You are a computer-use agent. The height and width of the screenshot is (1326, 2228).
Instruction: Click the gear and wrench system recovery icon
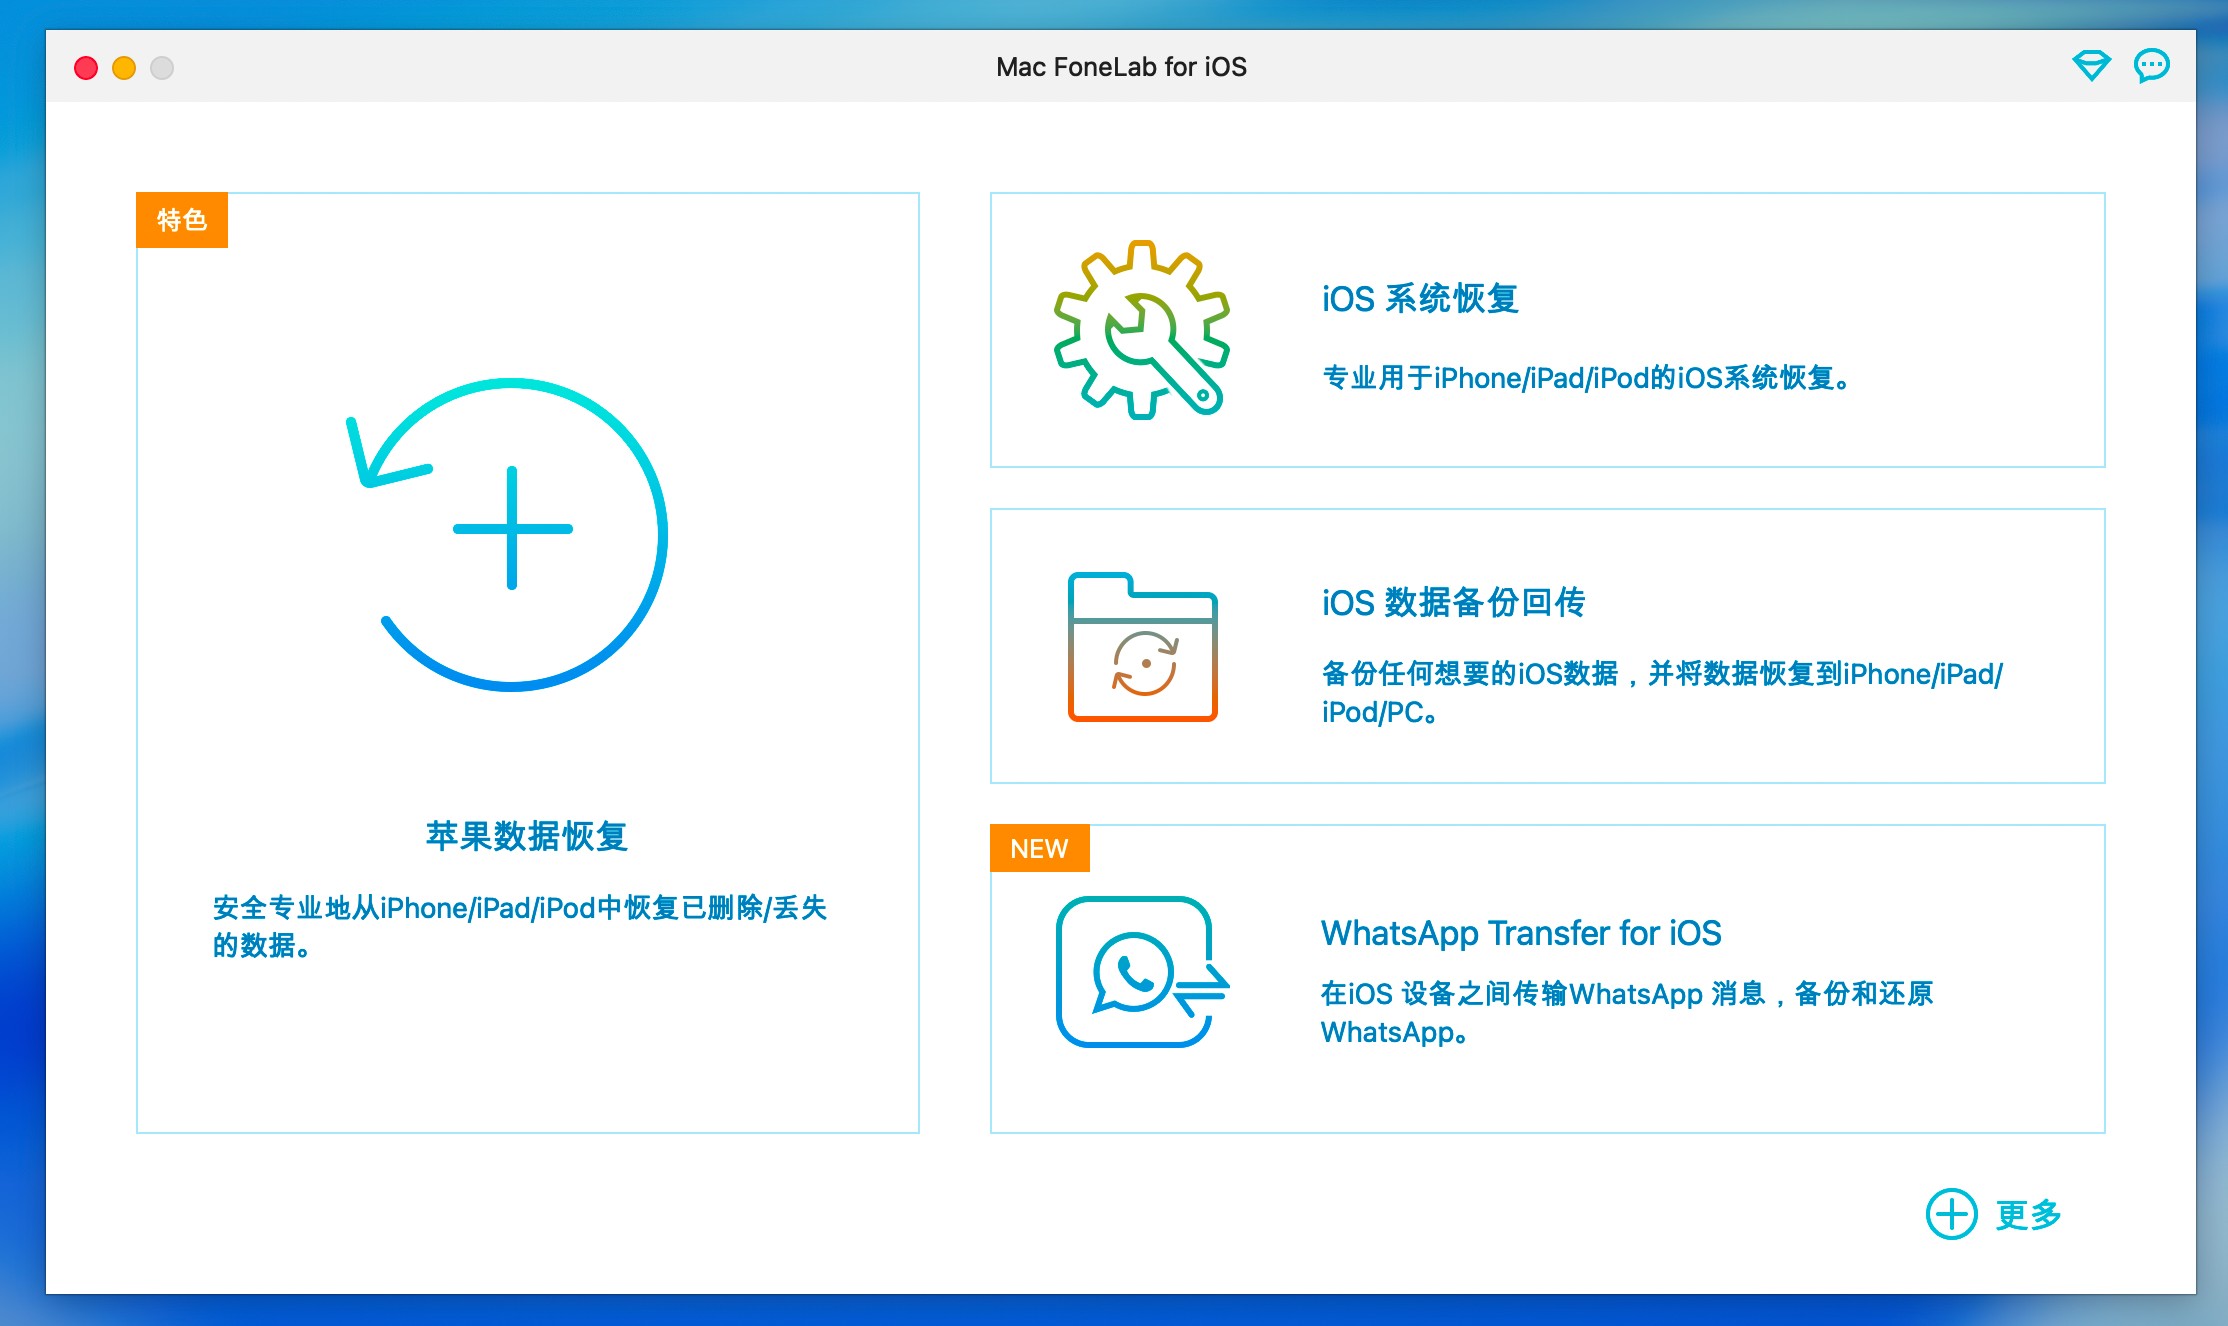(x=1142, y=330)
